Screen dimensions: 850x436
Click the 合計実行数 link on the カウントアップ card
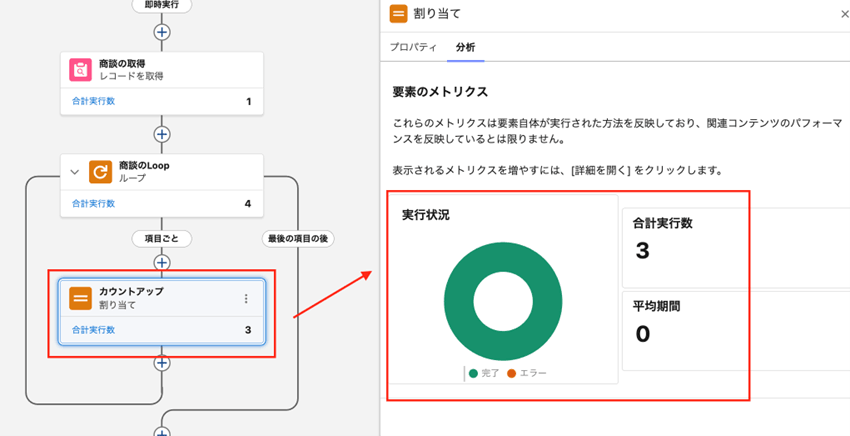93,330
